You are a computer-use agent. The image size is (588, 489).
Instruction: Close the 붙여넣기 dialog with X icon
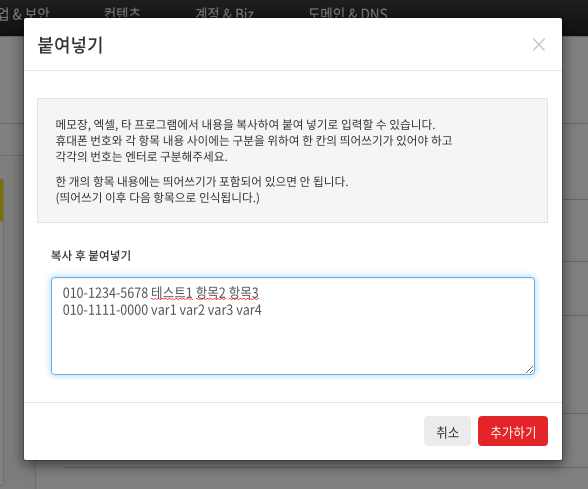tap(539, 45)
